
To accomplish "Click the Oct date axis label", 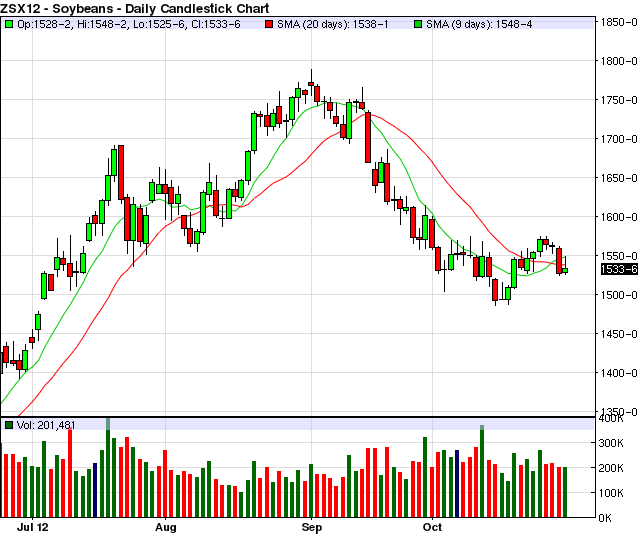I will click(432, 527).
